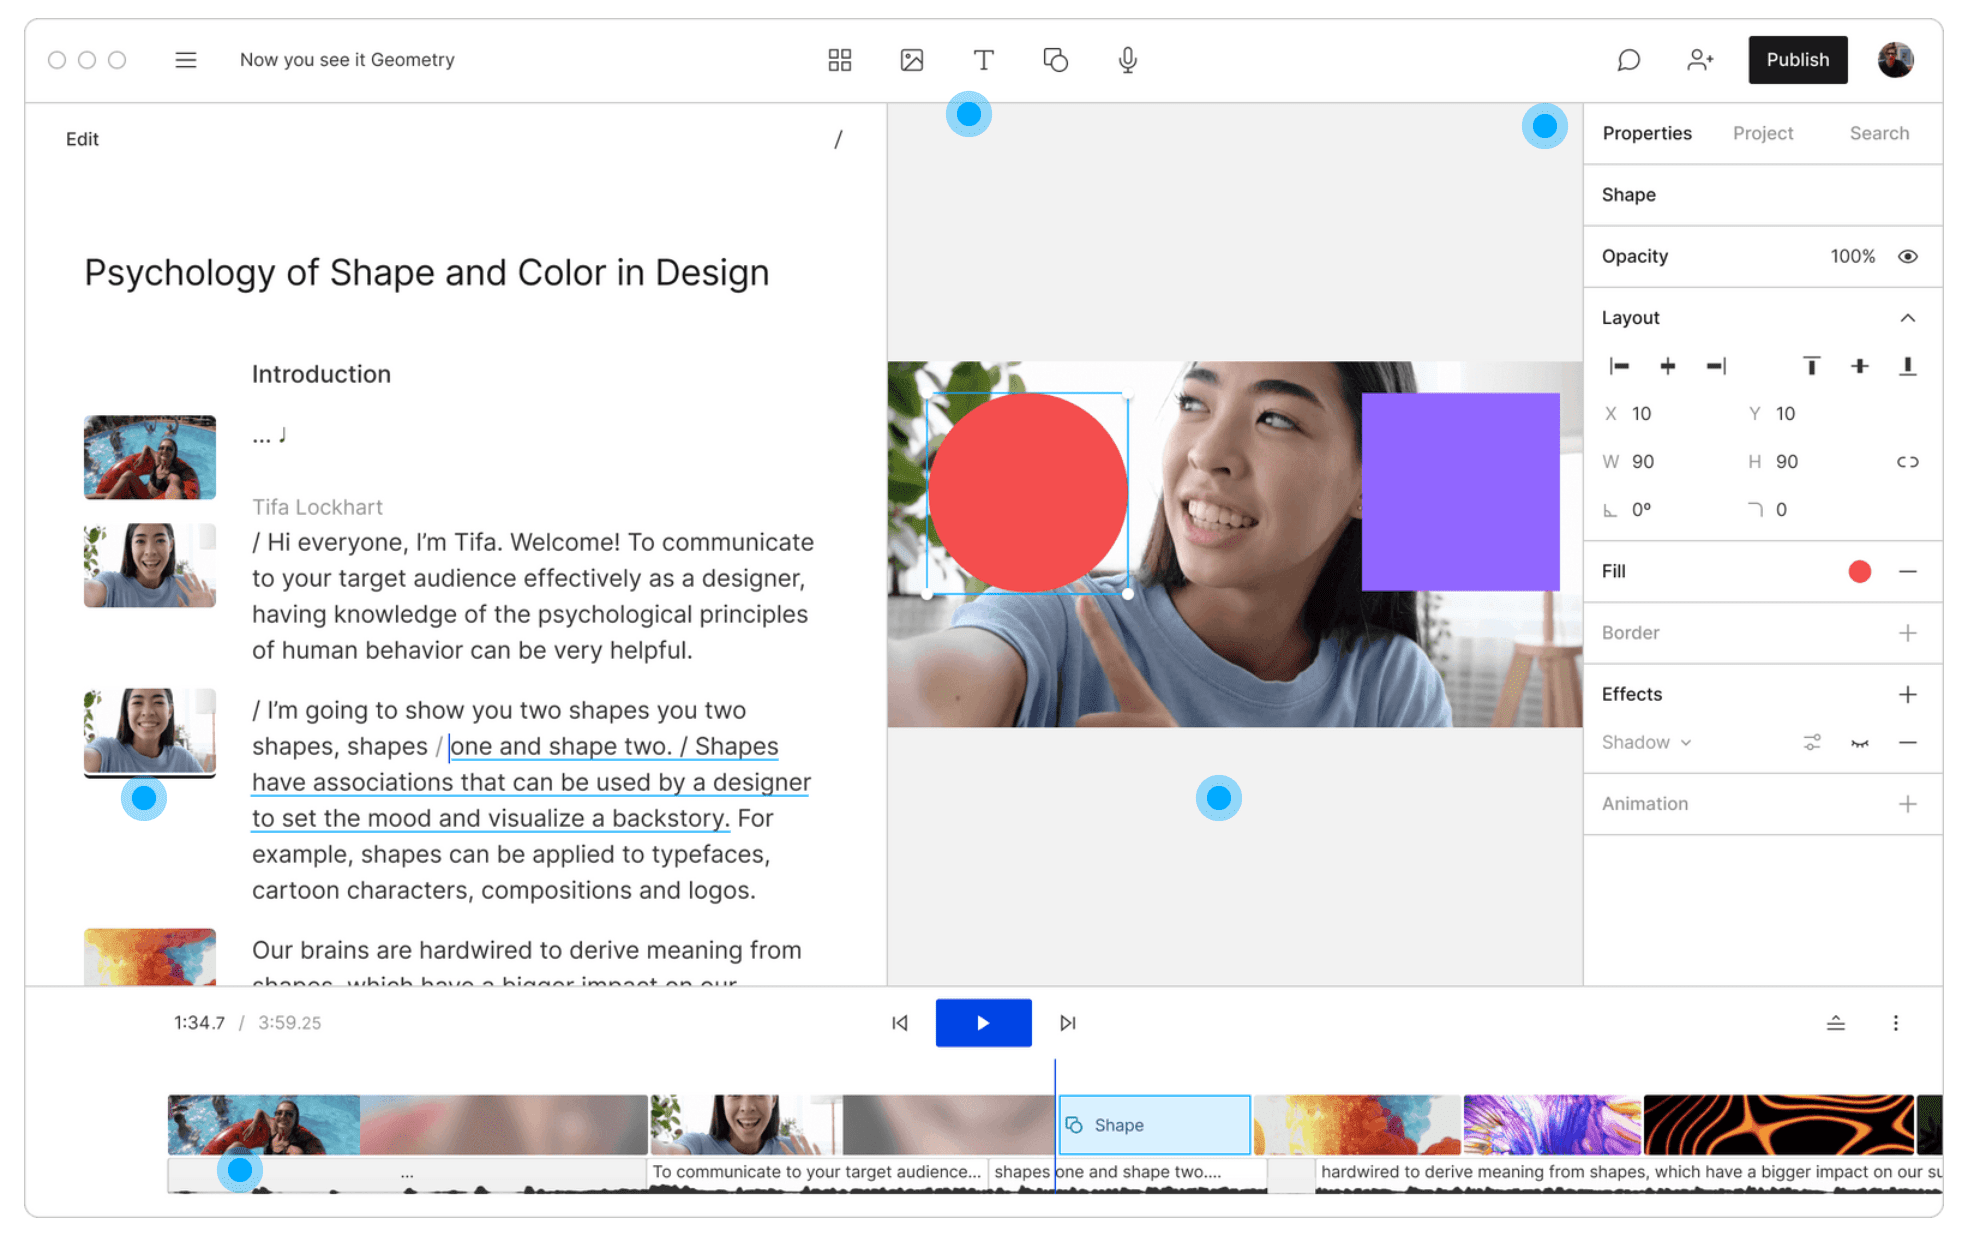1961x1239 pixels.
Task: Select the Shapes tool icon
Action: 1055,60
